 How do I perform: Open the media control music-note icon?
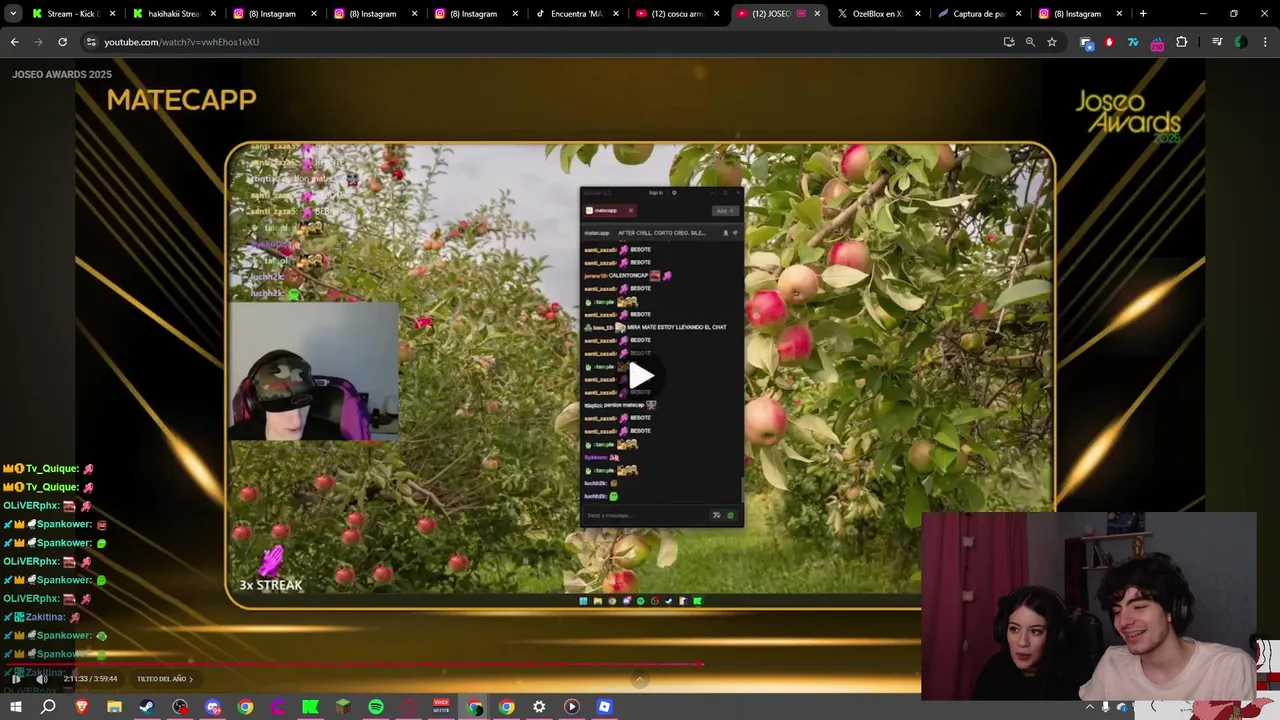(x=1217, y=42)
